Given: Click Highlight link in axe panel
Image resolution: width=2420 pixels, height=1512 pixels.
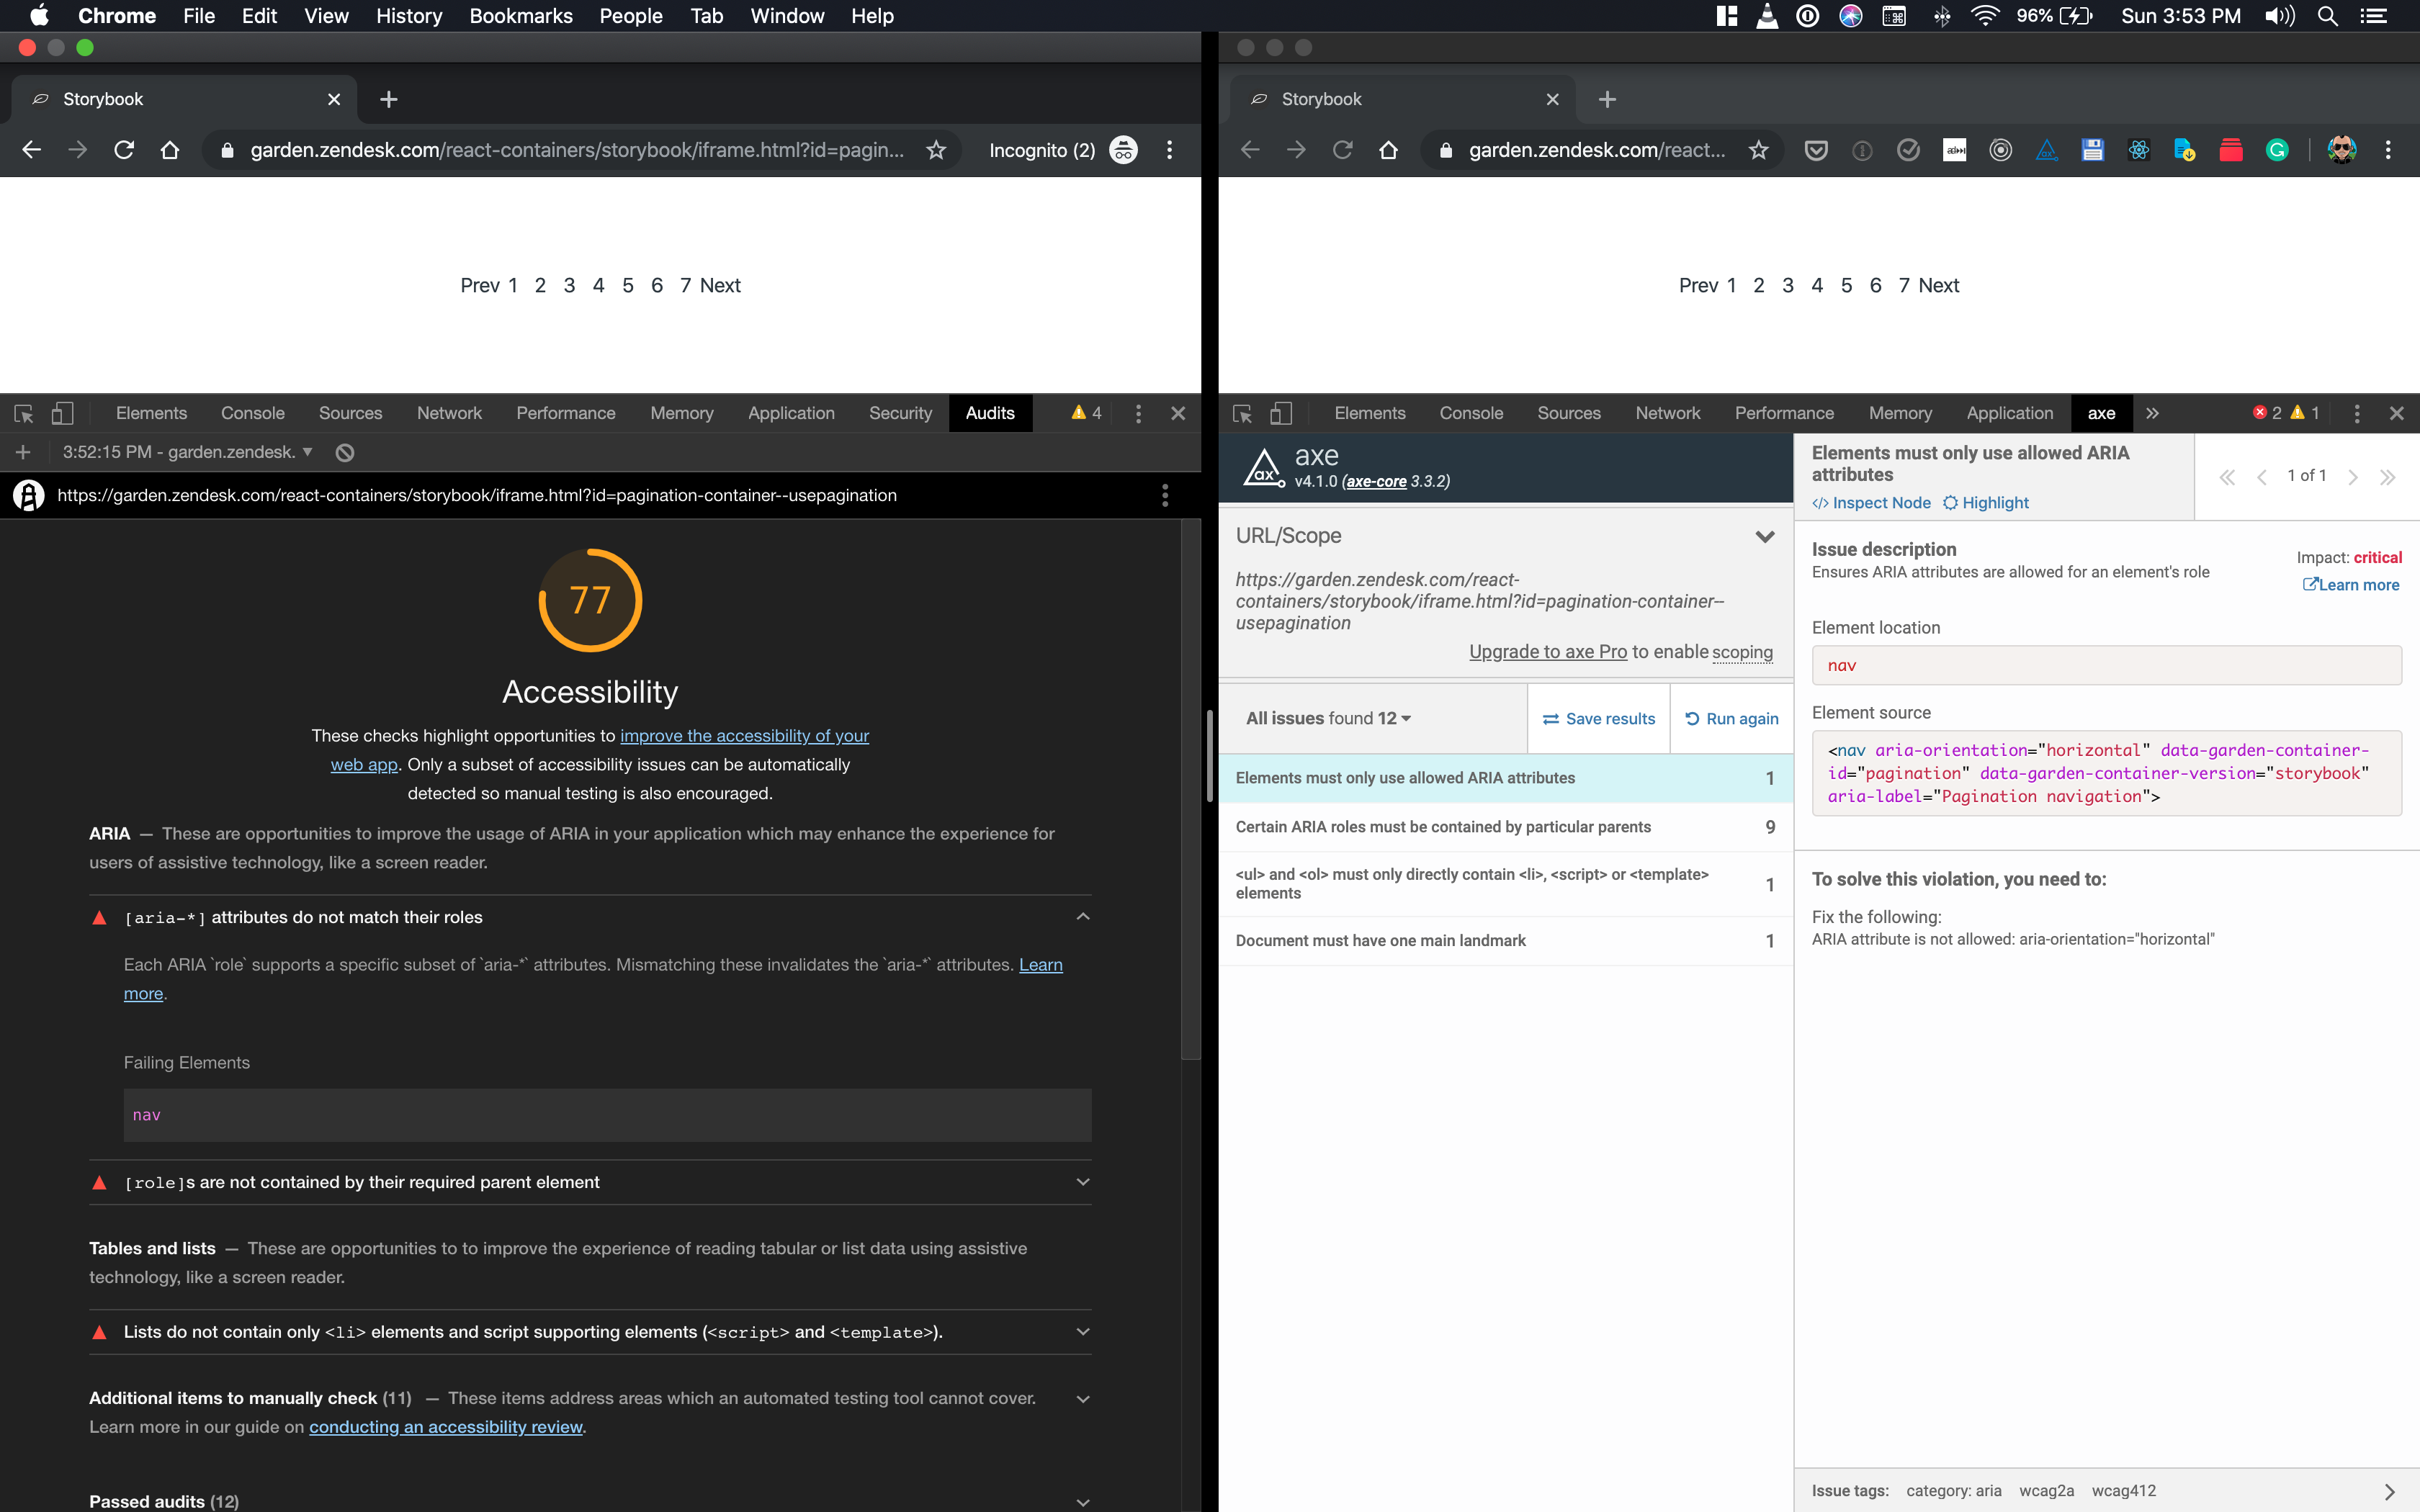Looking at the screenshot, I should pyautogui.click(x=1986, y=503).
